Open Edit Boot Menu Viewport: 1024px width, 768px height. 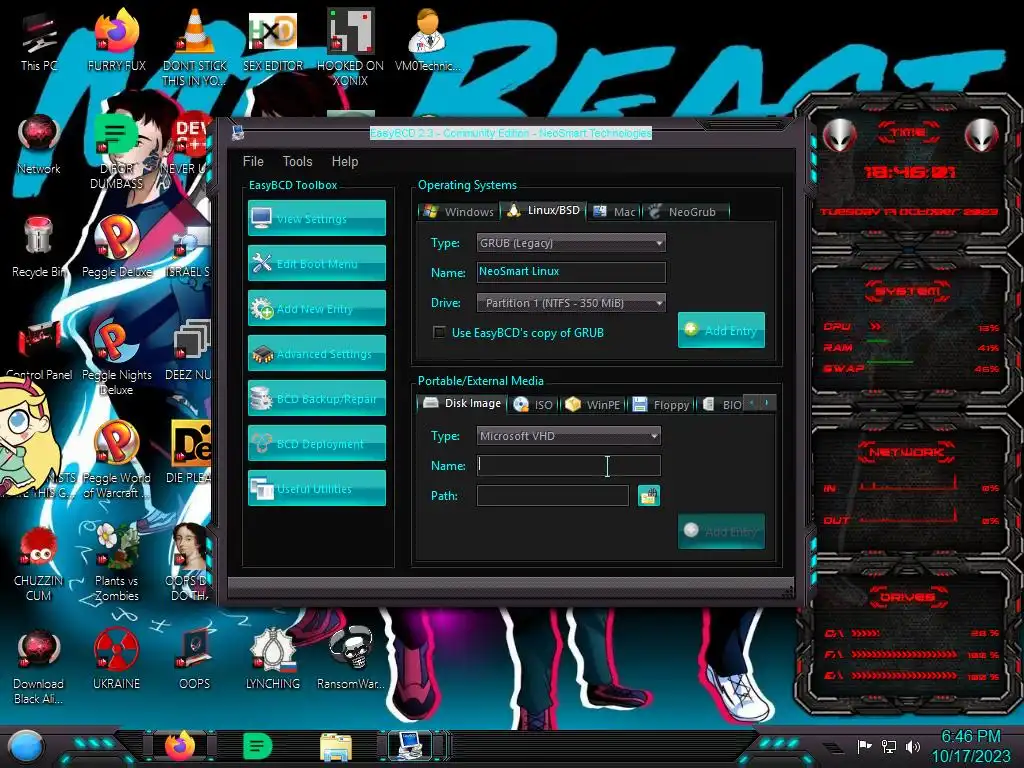[317, 263]
